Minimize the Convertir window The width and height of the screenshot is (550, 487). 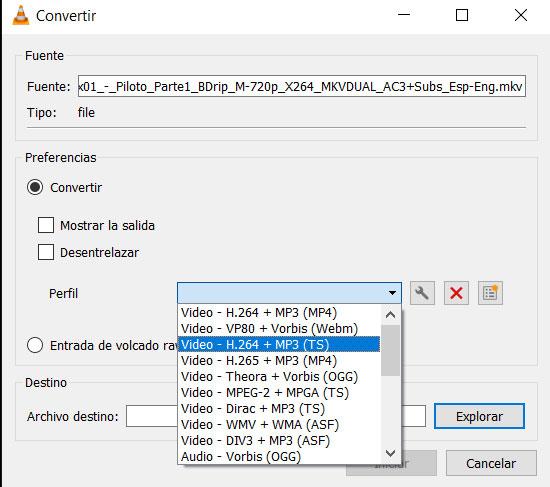404,15
